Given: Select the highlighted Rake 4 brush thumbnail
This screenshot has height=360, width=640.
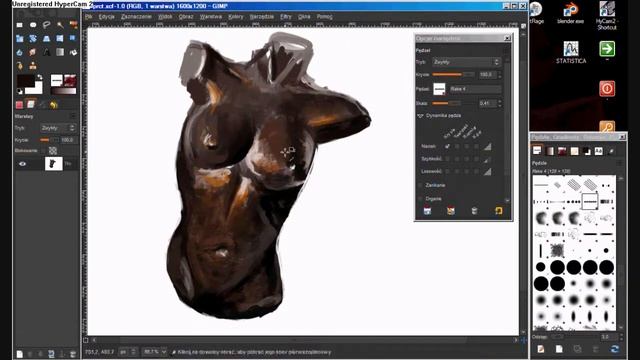Looking at the screenshot, I should (x=590, y=202).
